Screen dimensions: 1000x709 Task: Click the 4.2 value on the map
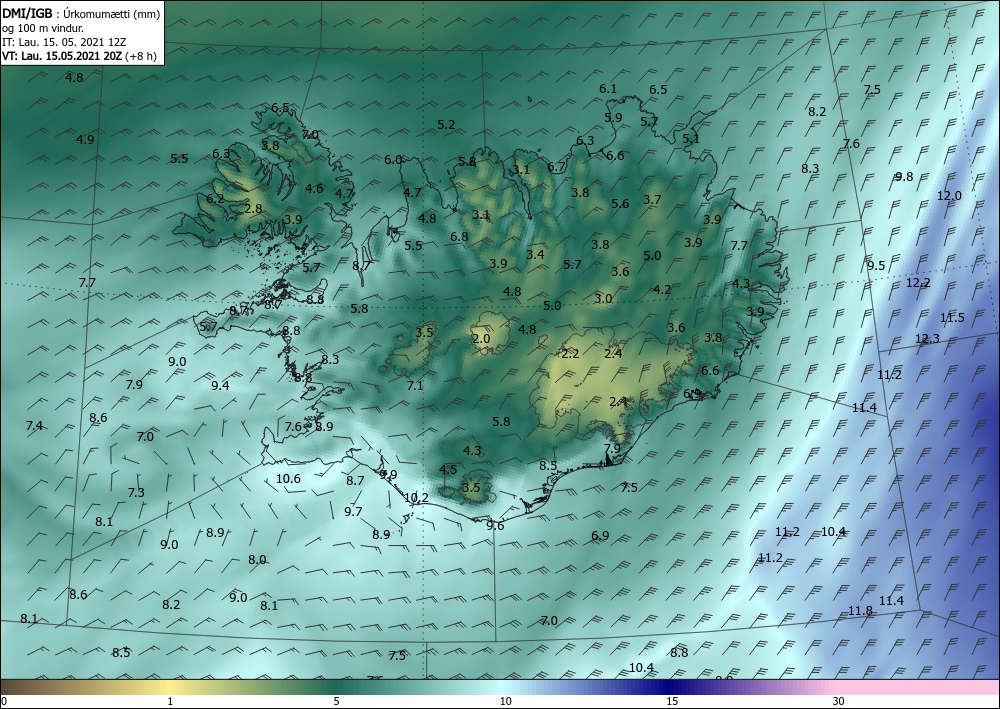click(663, 289)
